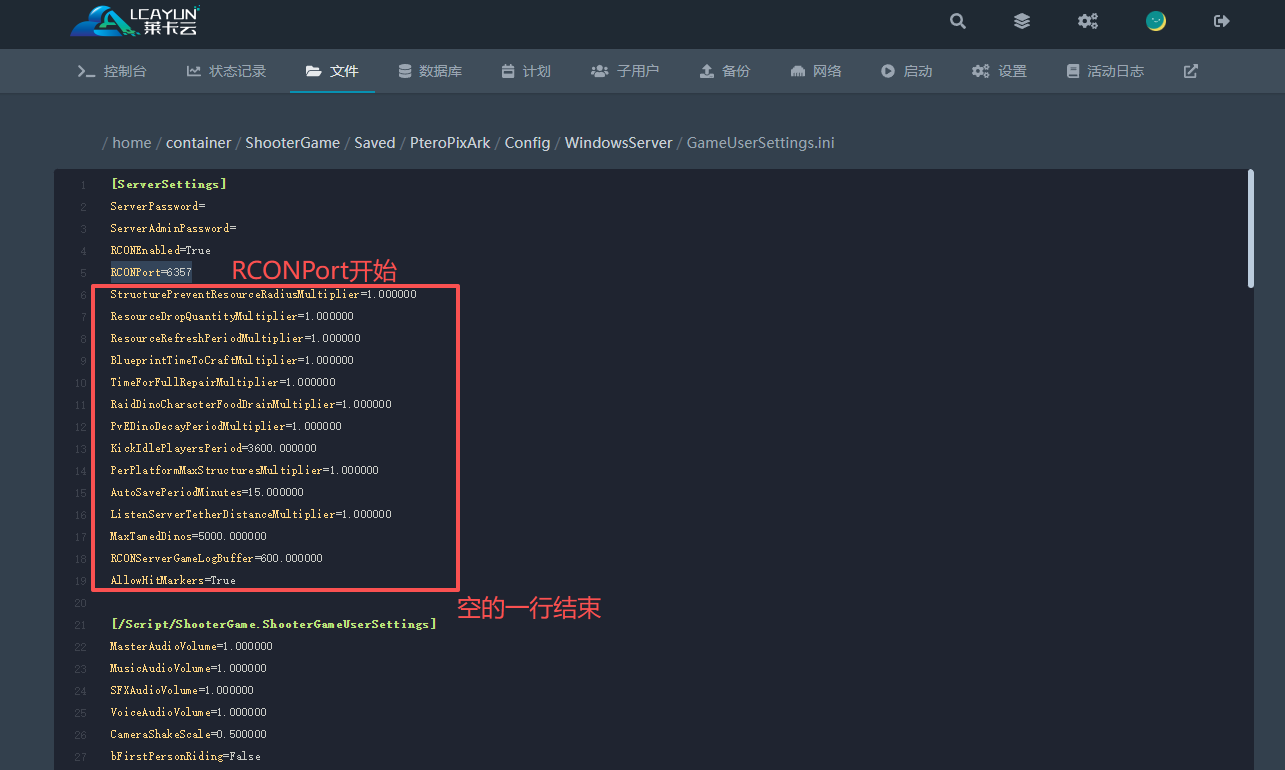Click the container breadcrumb link
1285x770 pixels.
(x=198, y=143)
